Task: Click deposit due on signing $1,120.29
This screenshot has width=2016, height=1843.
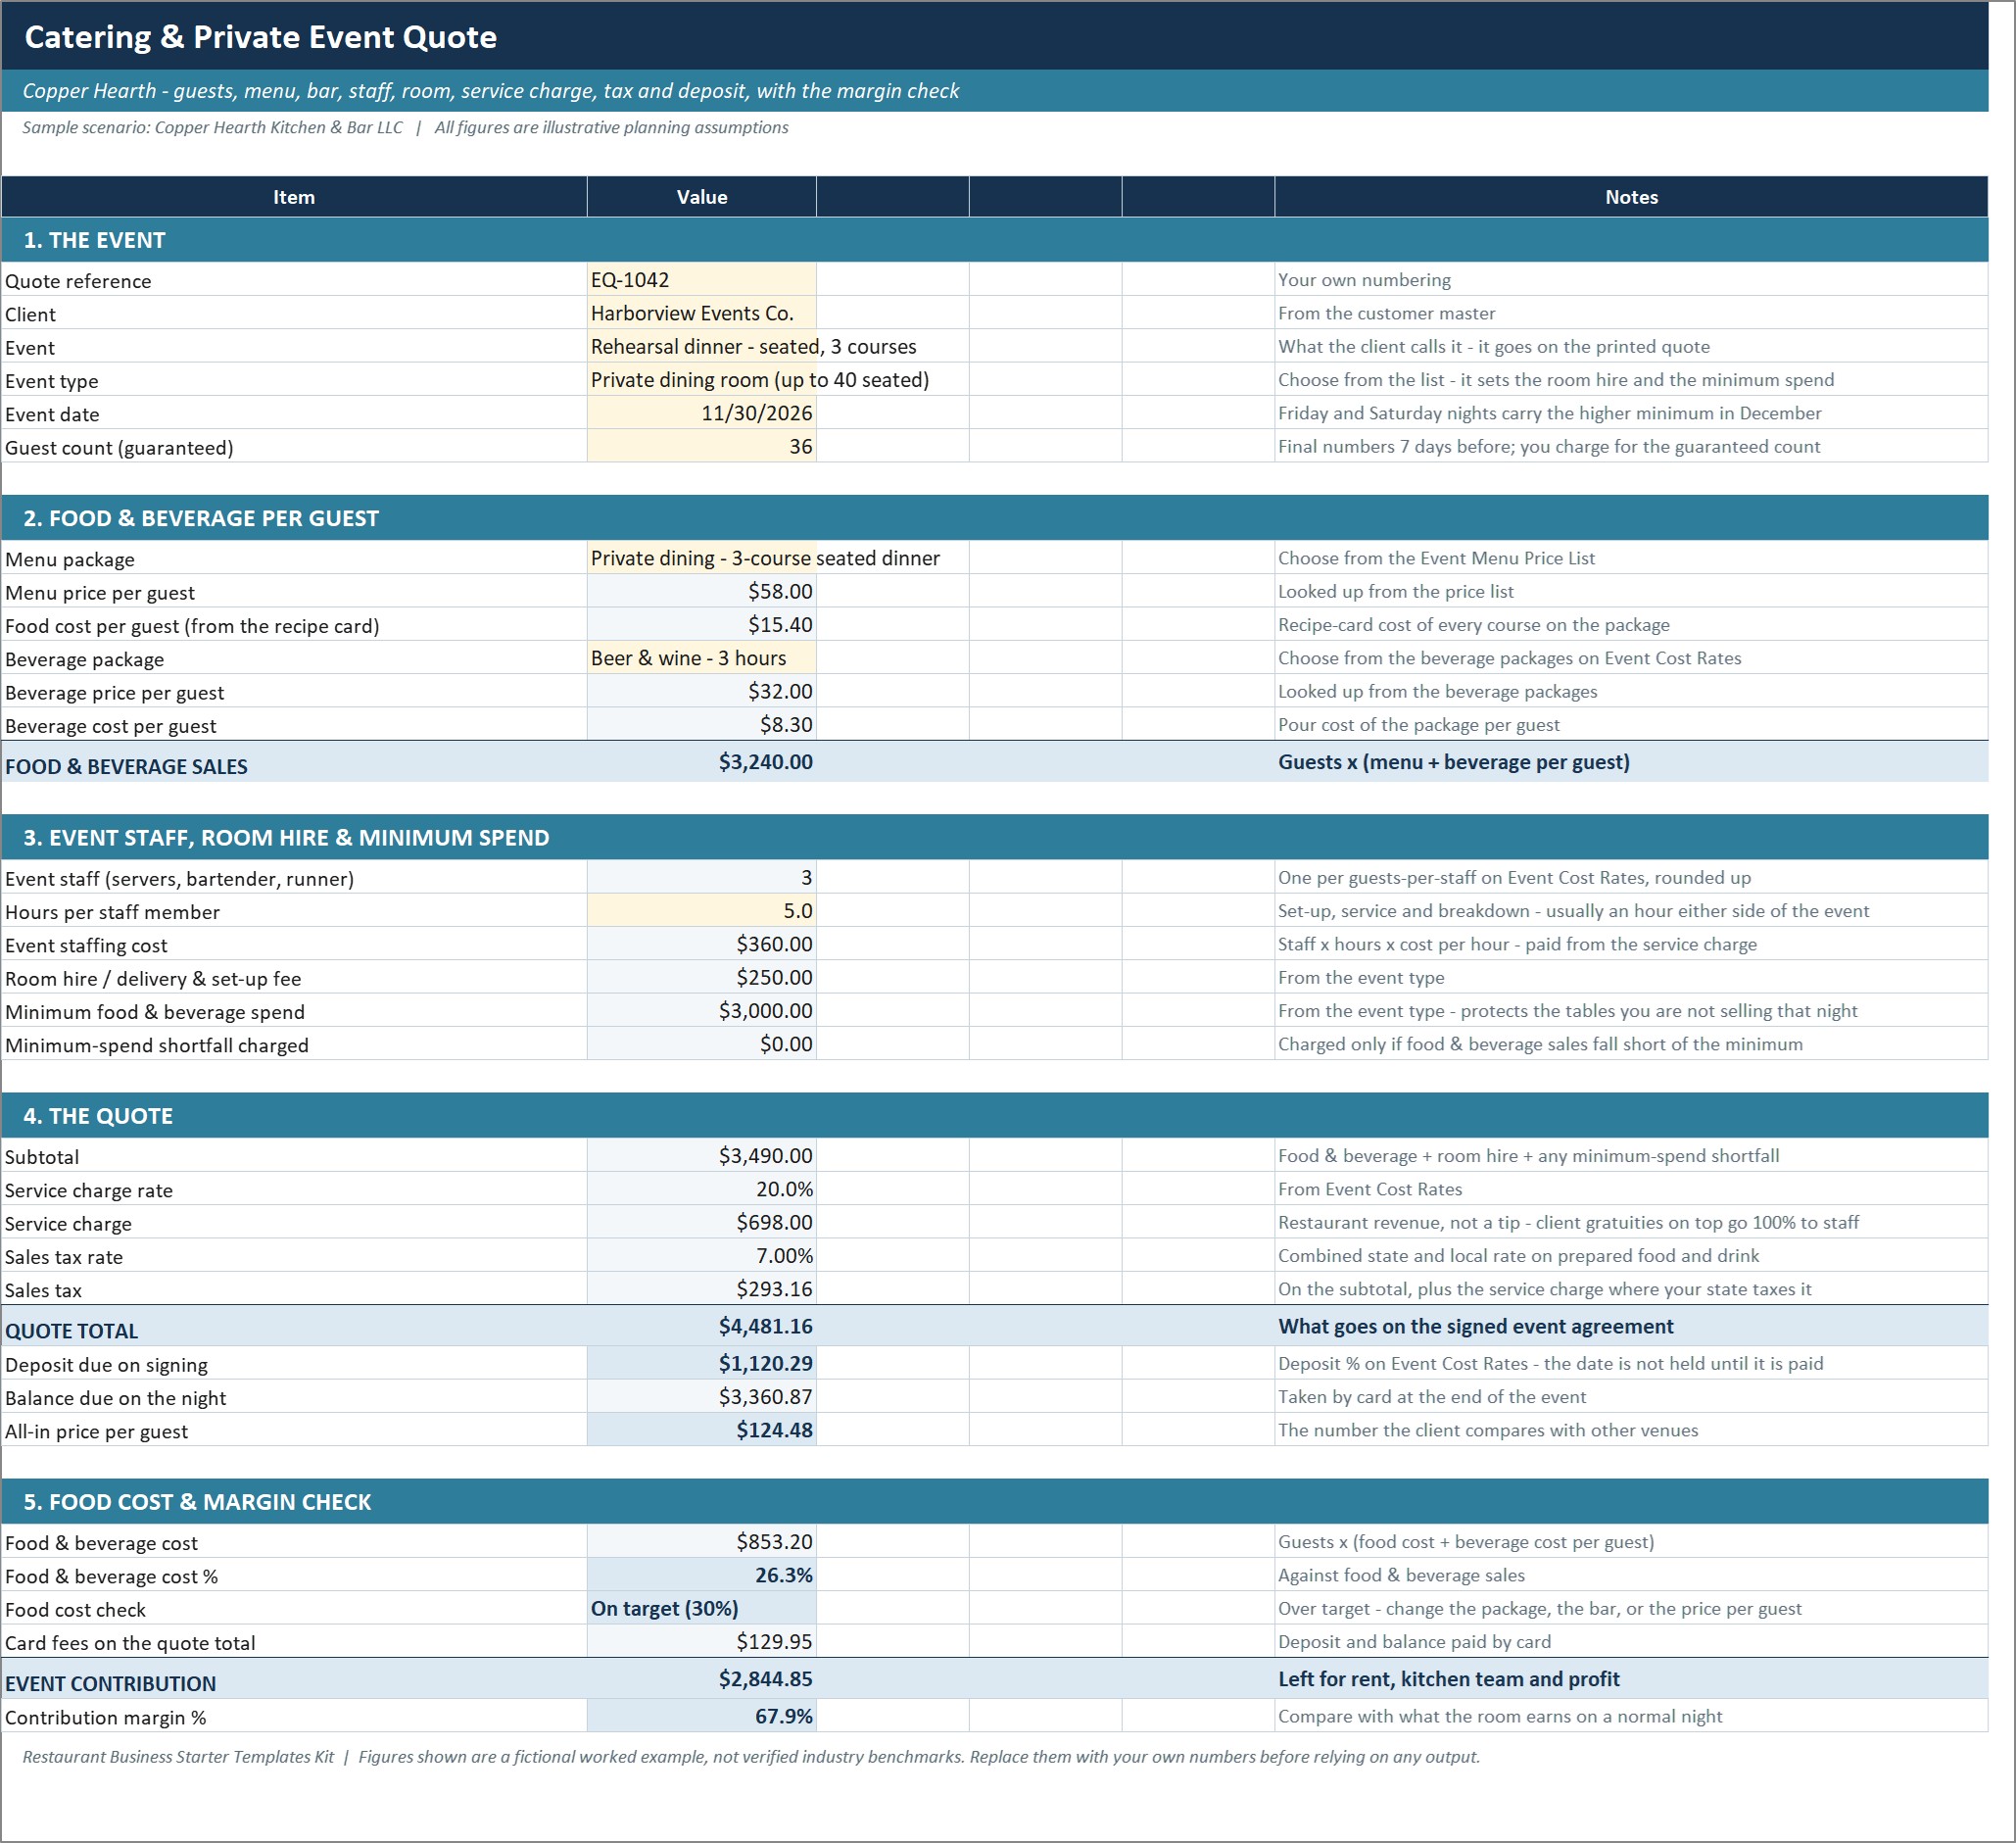Action: click(701, 1364)
